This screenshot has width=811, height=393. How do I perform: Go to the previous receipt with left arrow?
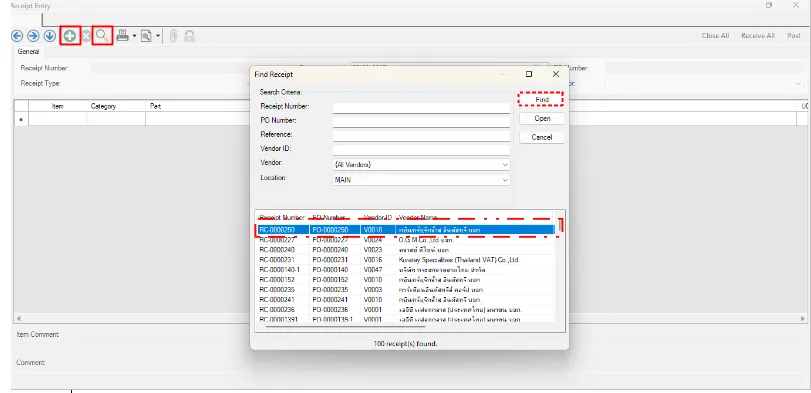[17, 36]
